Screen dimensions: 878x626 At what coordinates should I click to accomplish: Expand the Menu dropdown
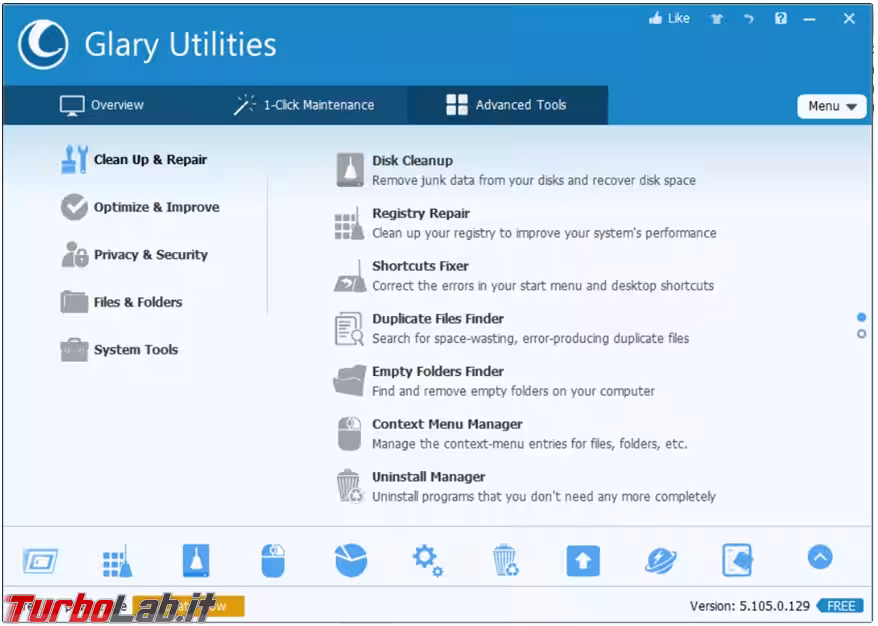pos(831,106)
